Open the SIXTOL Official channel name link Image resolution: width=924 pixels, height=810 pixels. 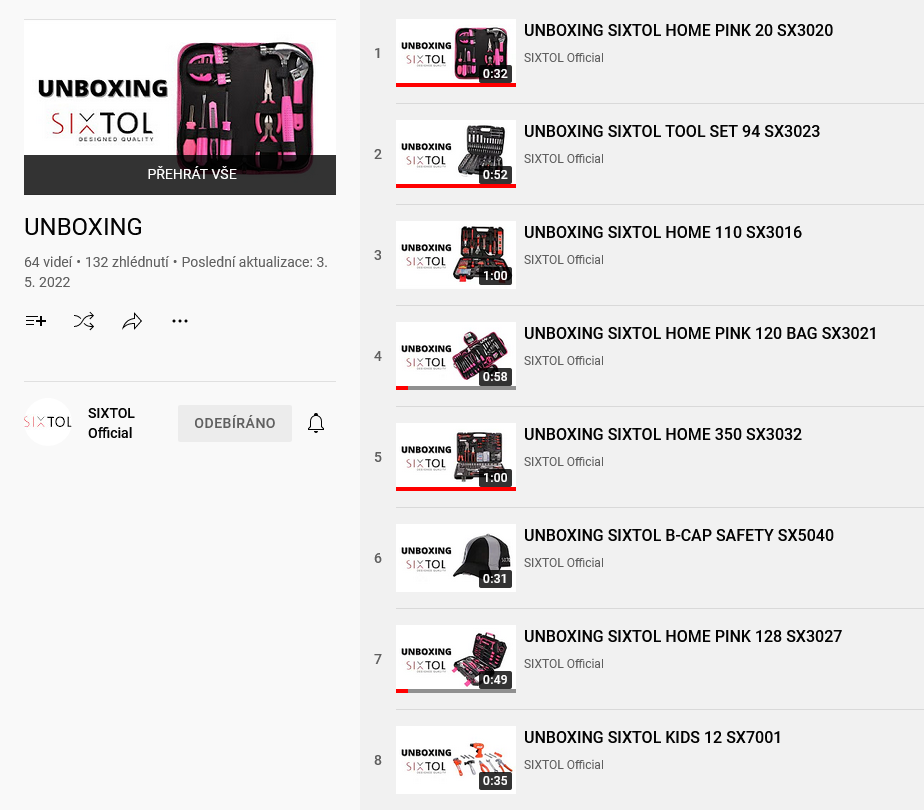pyautogui.click(x=111, y=423)
